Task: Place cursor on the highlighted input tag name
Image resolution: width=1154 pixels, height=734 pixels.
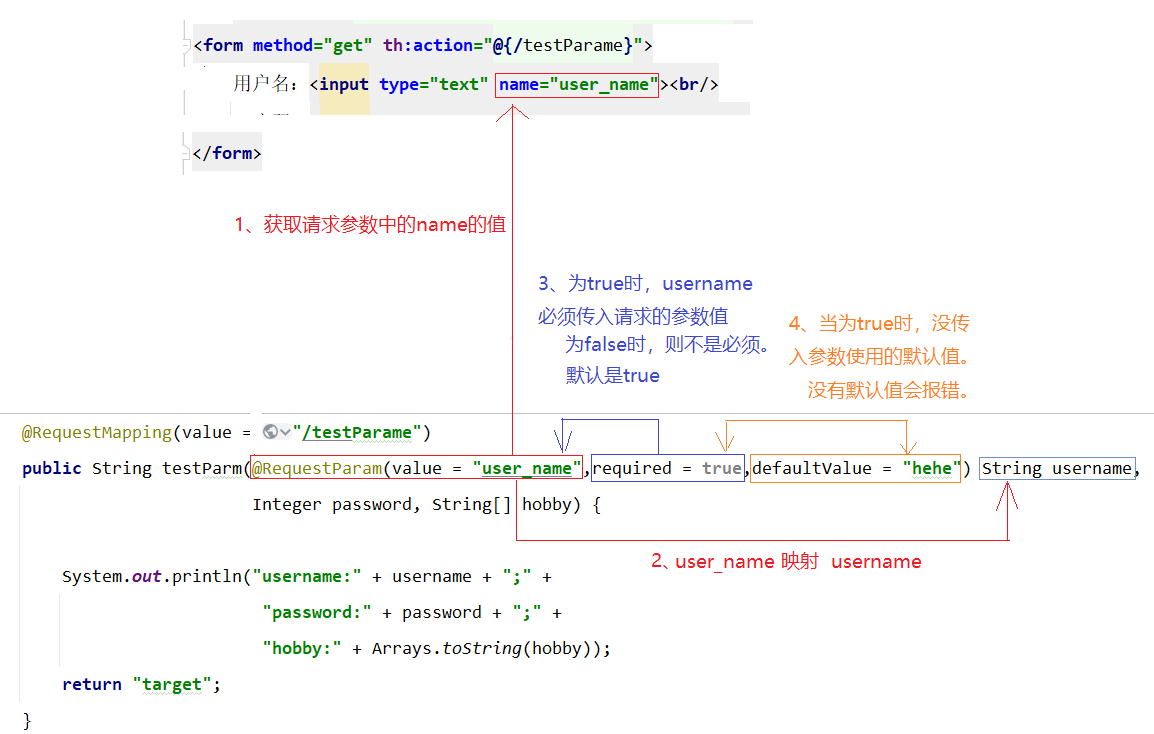Action: (x=344, y=85)
